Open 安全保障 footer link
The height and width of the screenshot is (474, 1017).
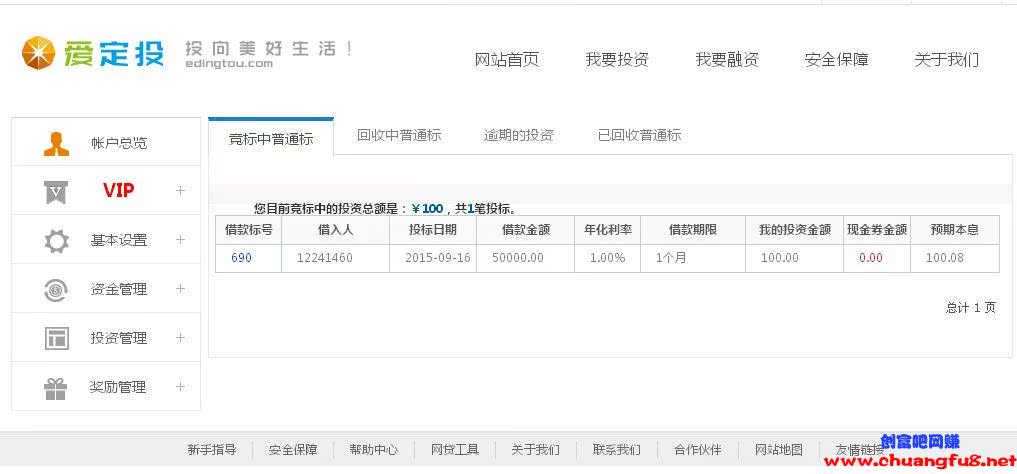293,449
